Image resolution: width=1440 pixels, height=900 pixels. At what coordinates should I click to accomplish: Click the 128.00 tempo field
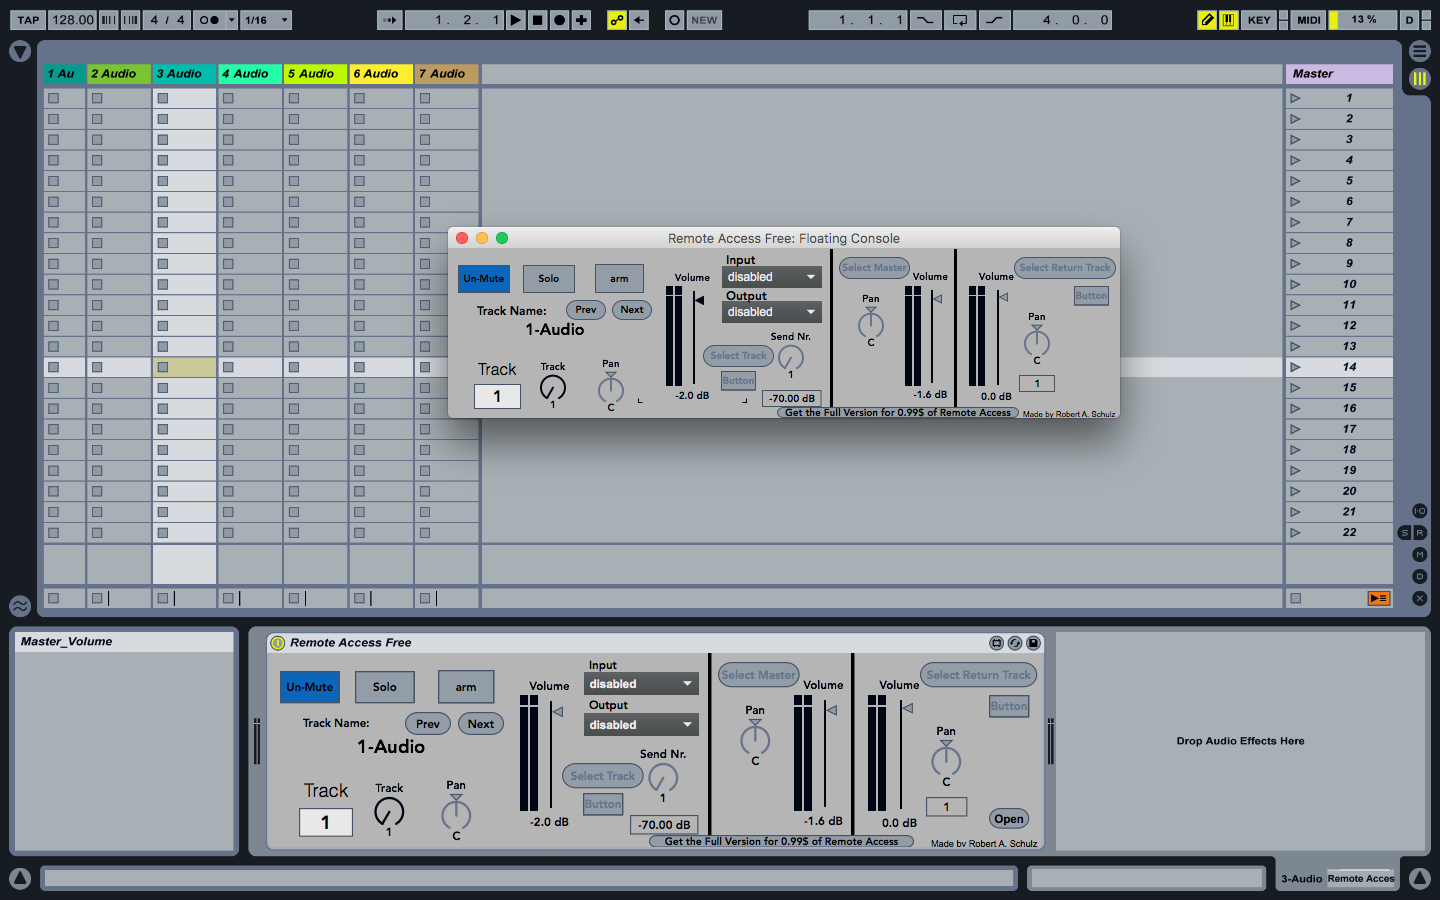click(x=72, y=20)
